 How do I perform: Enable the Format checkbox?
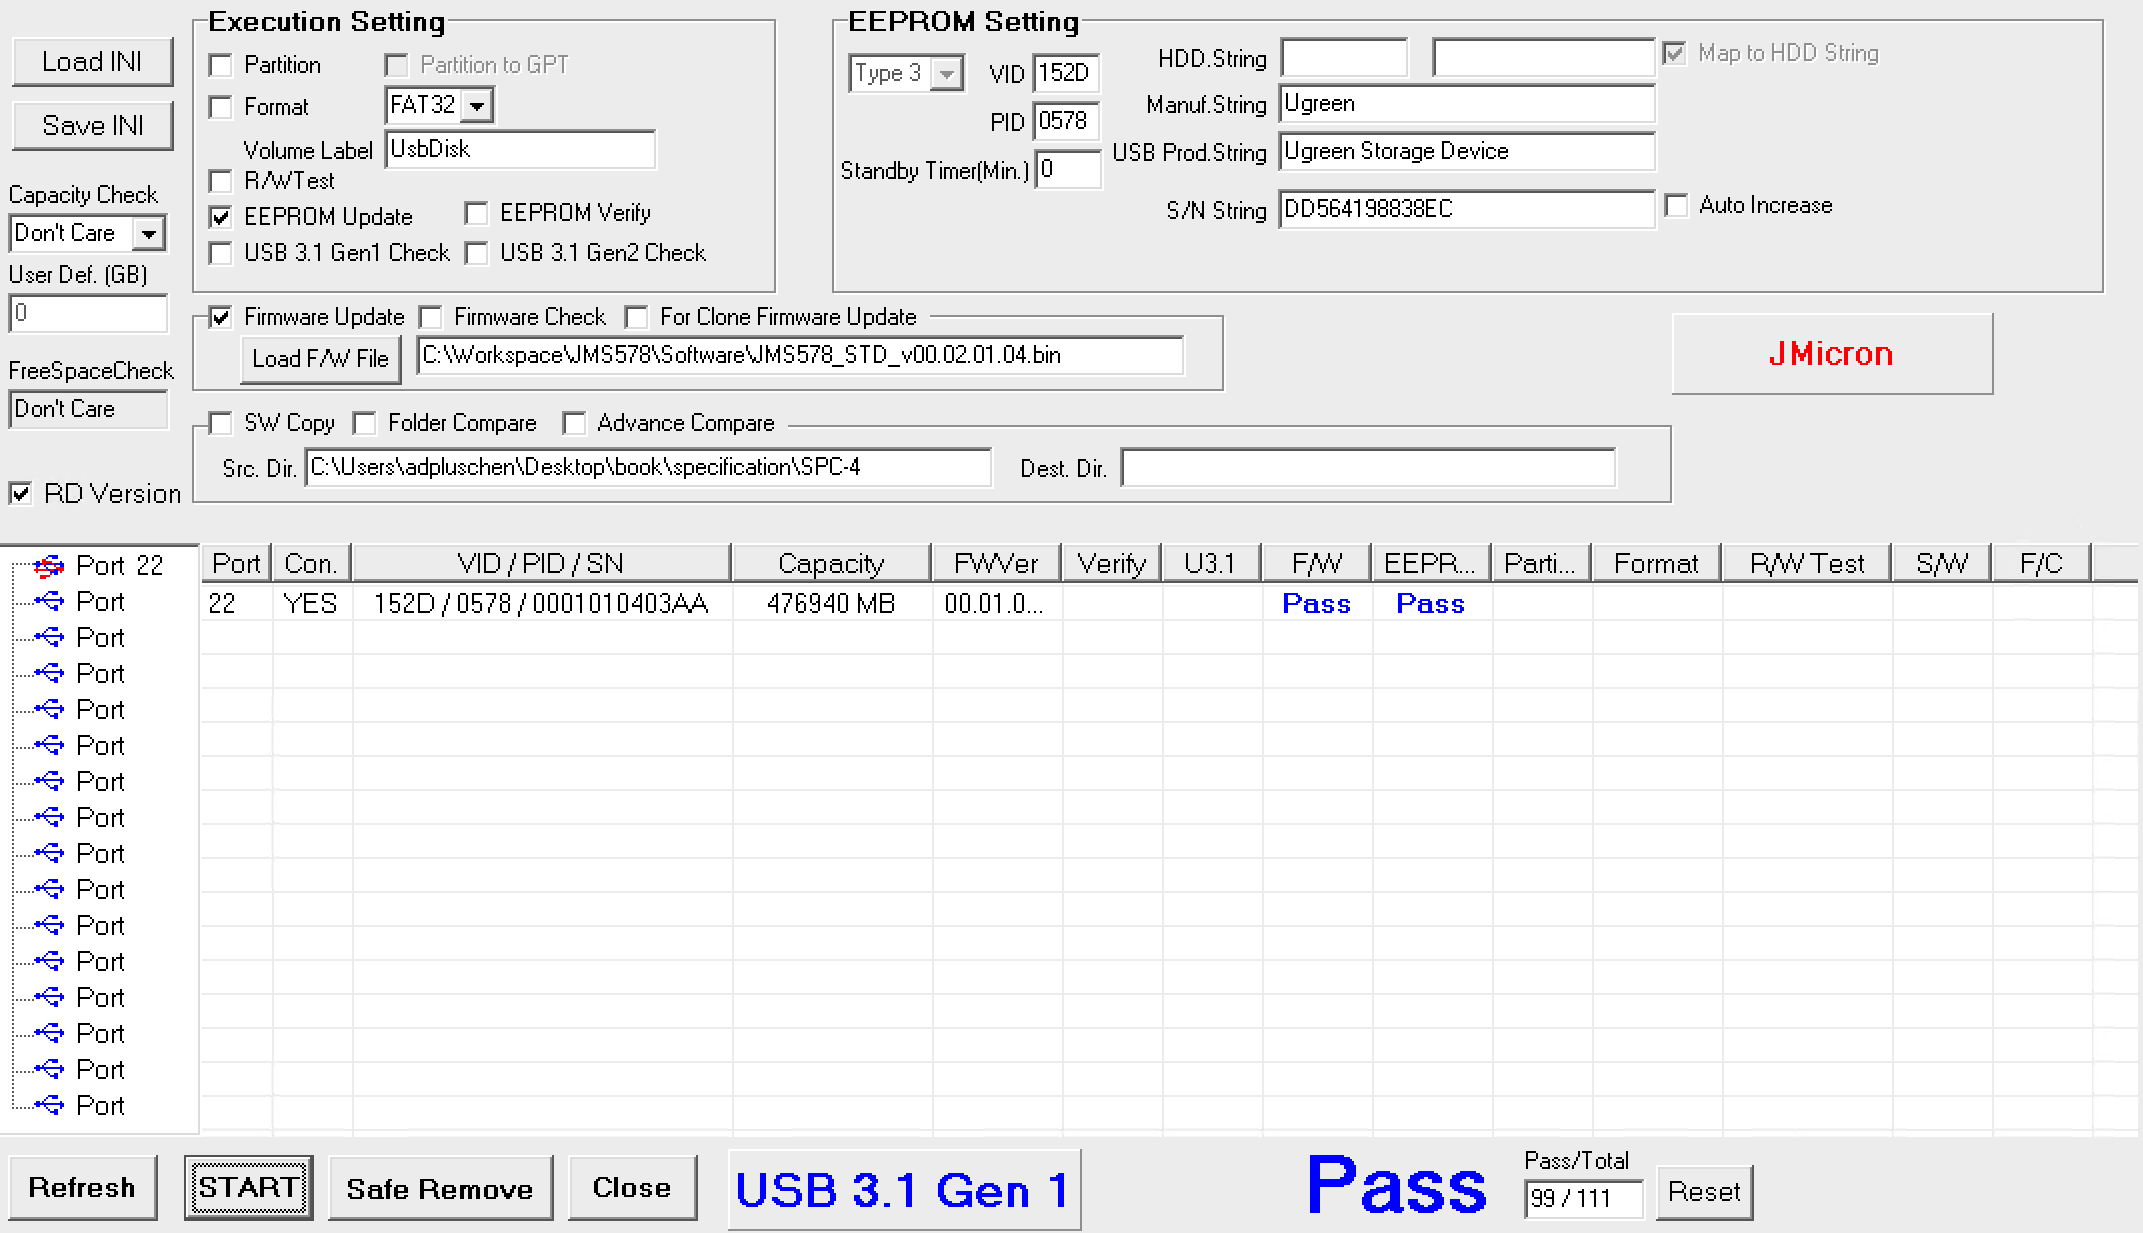click(221, 108)
